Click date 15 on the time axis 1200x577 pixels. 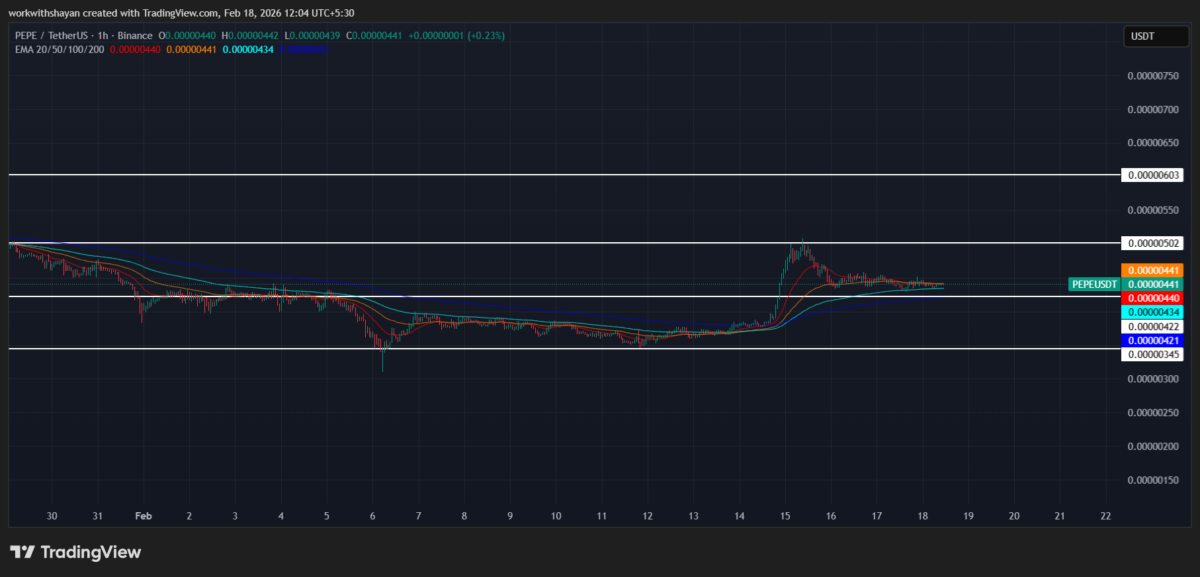click(x=785, y=516)
